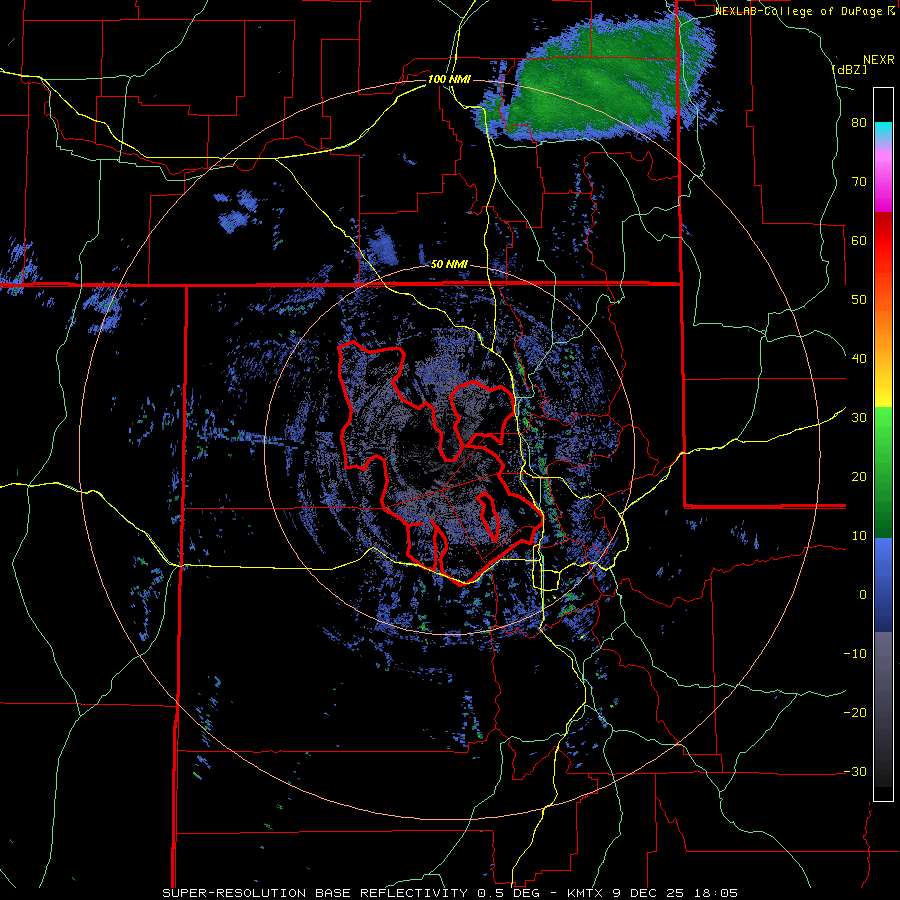Click the 60 value on dBZ scale
The image size is (900, 900).
click(859, 241)
